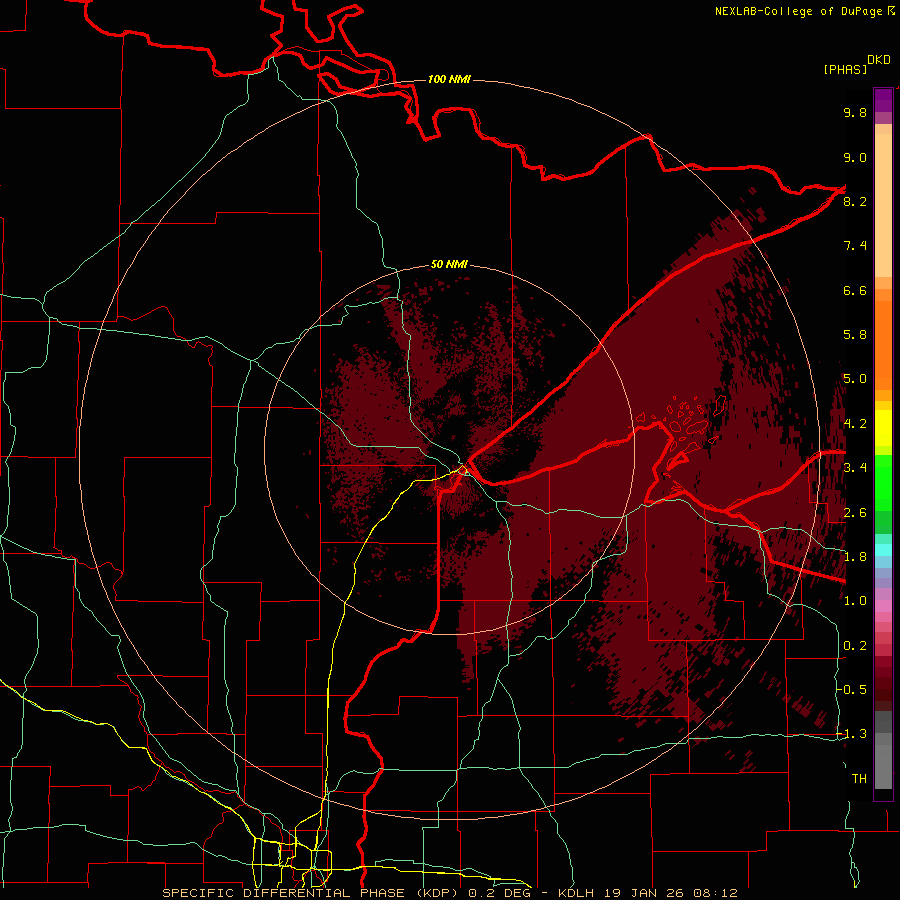Pick the cyan swatch on color bar
The image size is (900, 900).
[x=883, y=550]
